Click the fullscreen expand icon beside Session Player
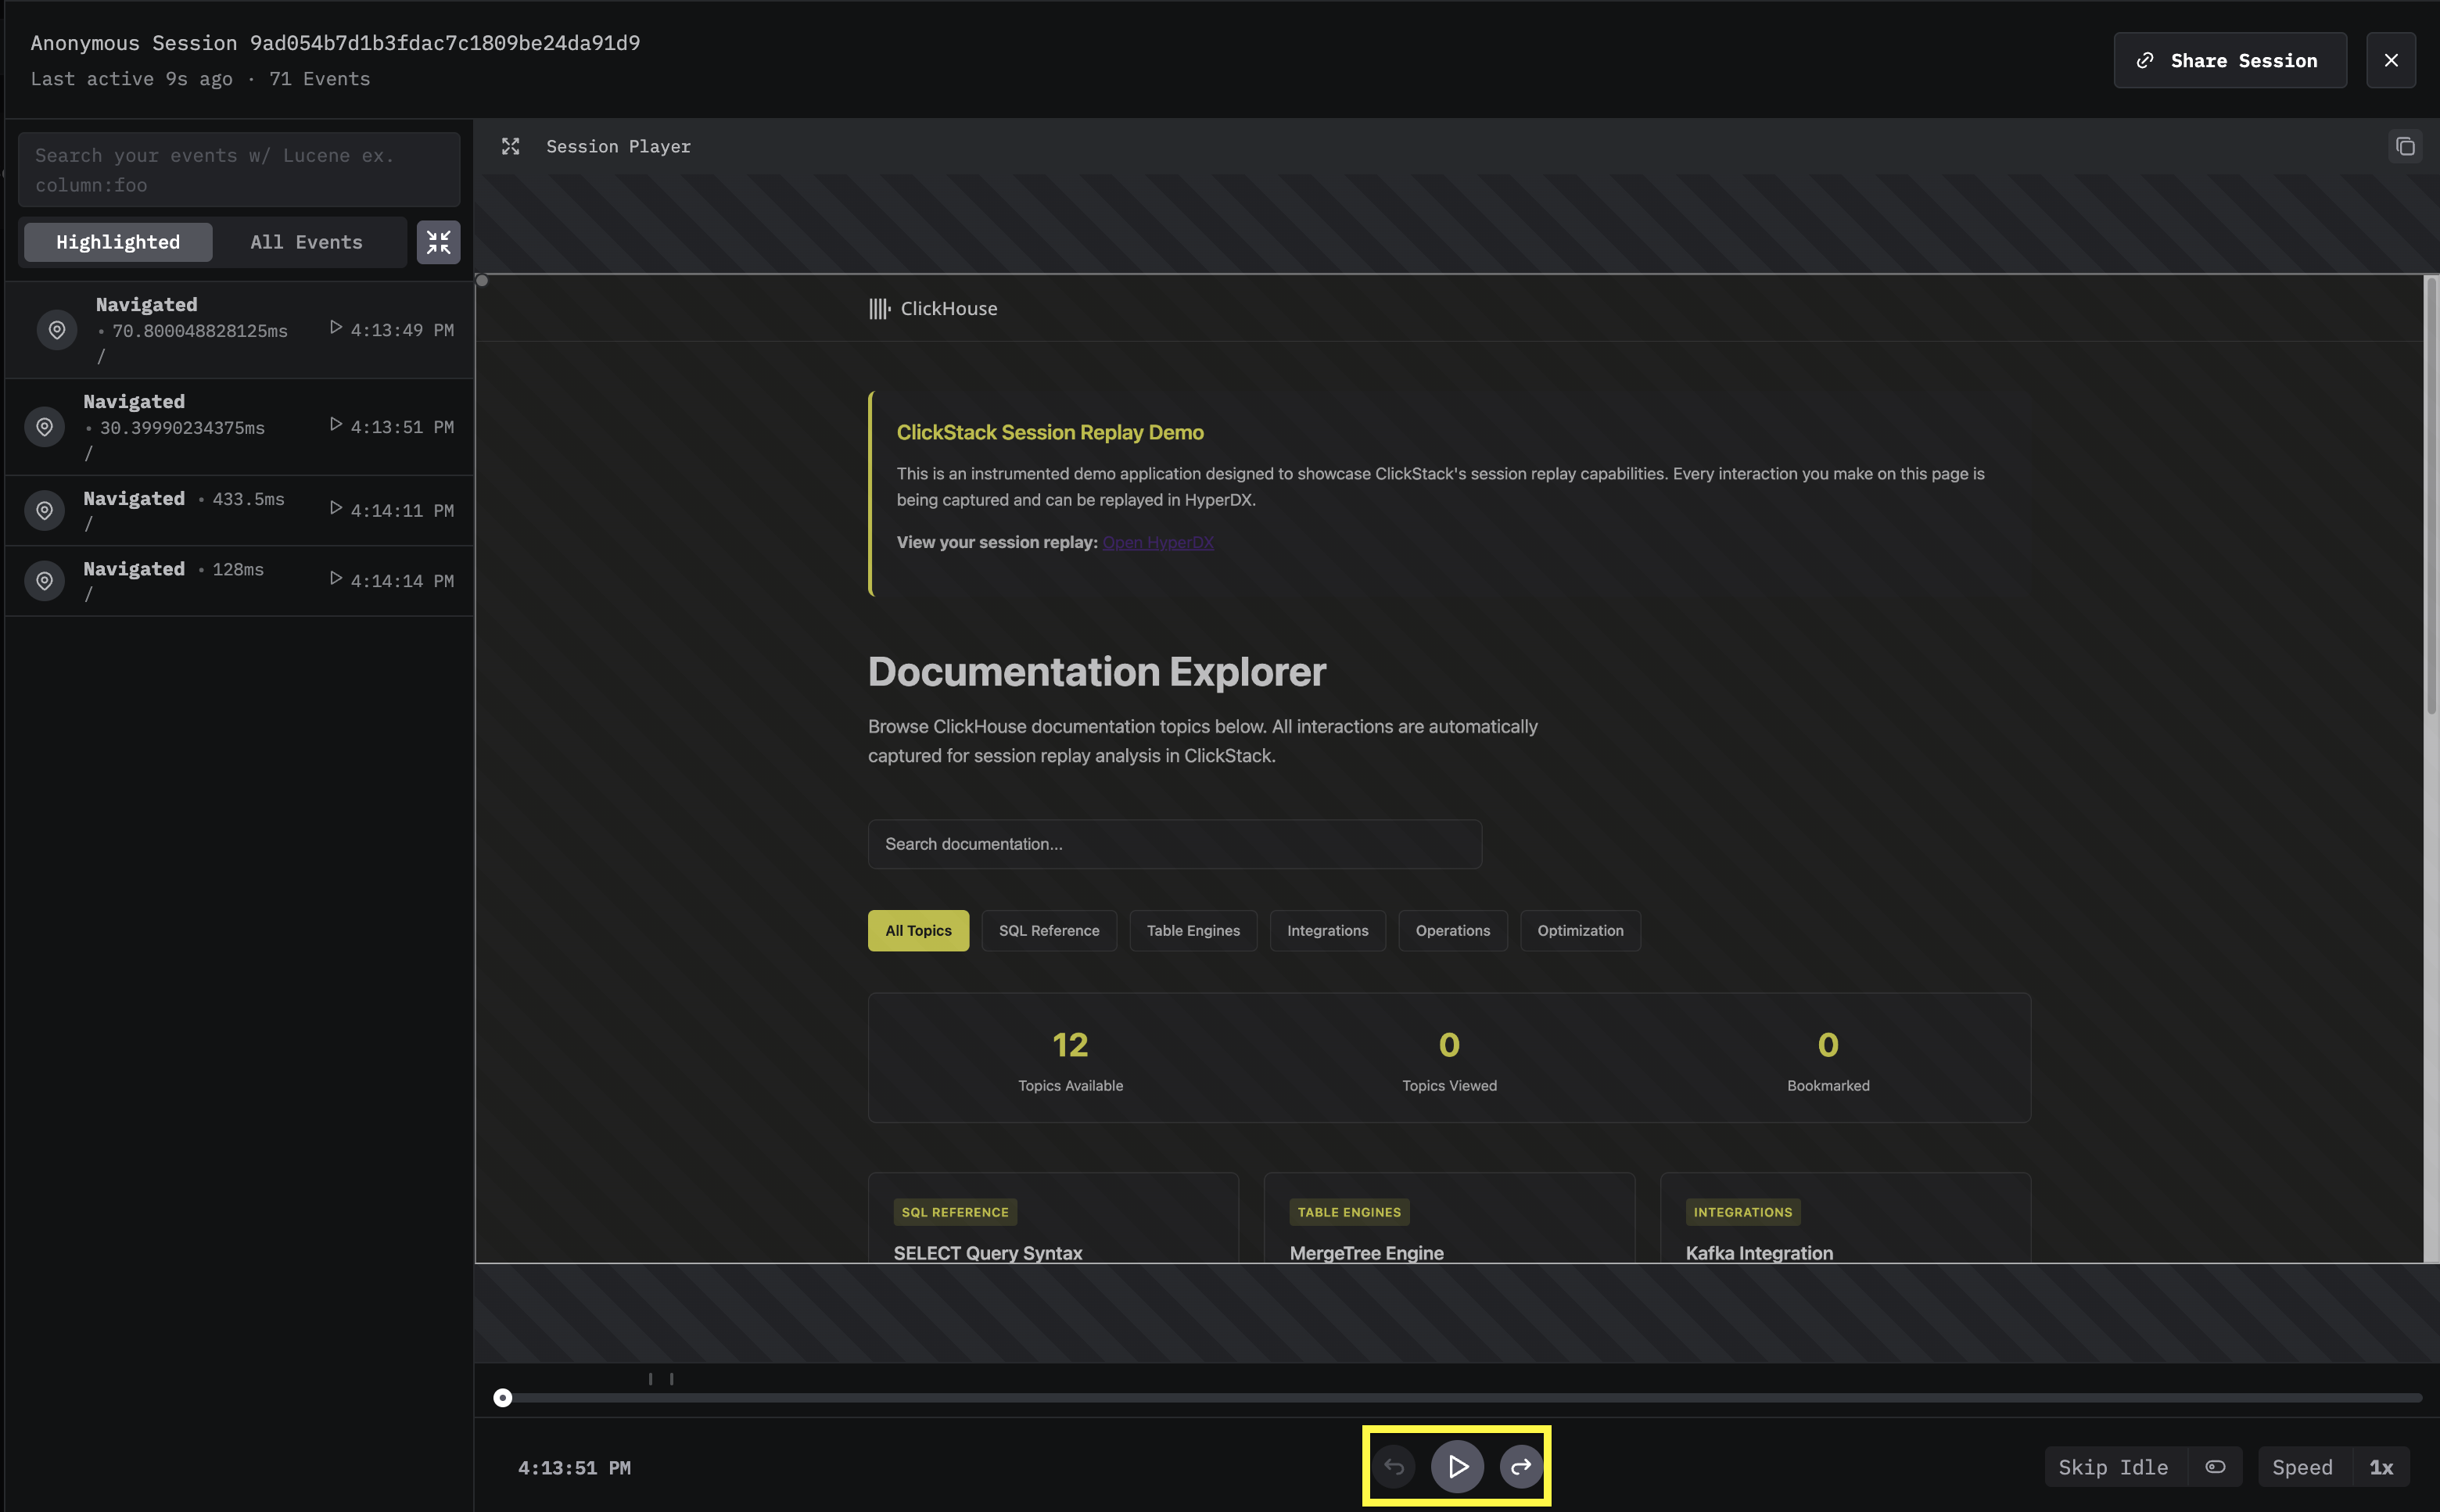 point(510,146)
